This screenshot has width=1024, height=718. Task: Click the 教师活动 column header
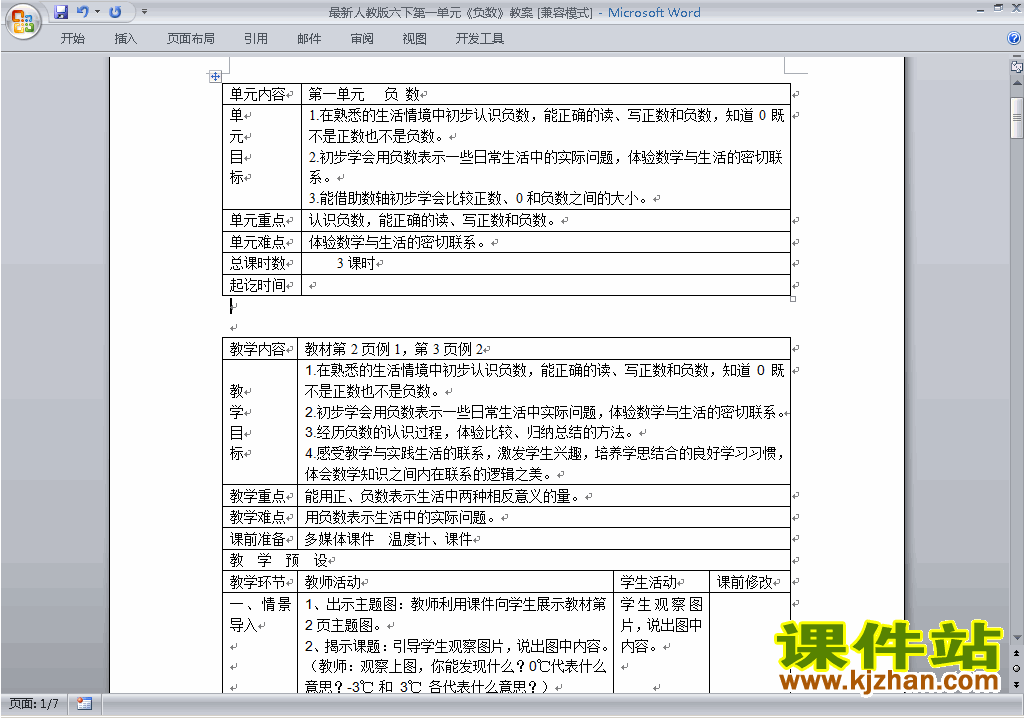(456, 581)
